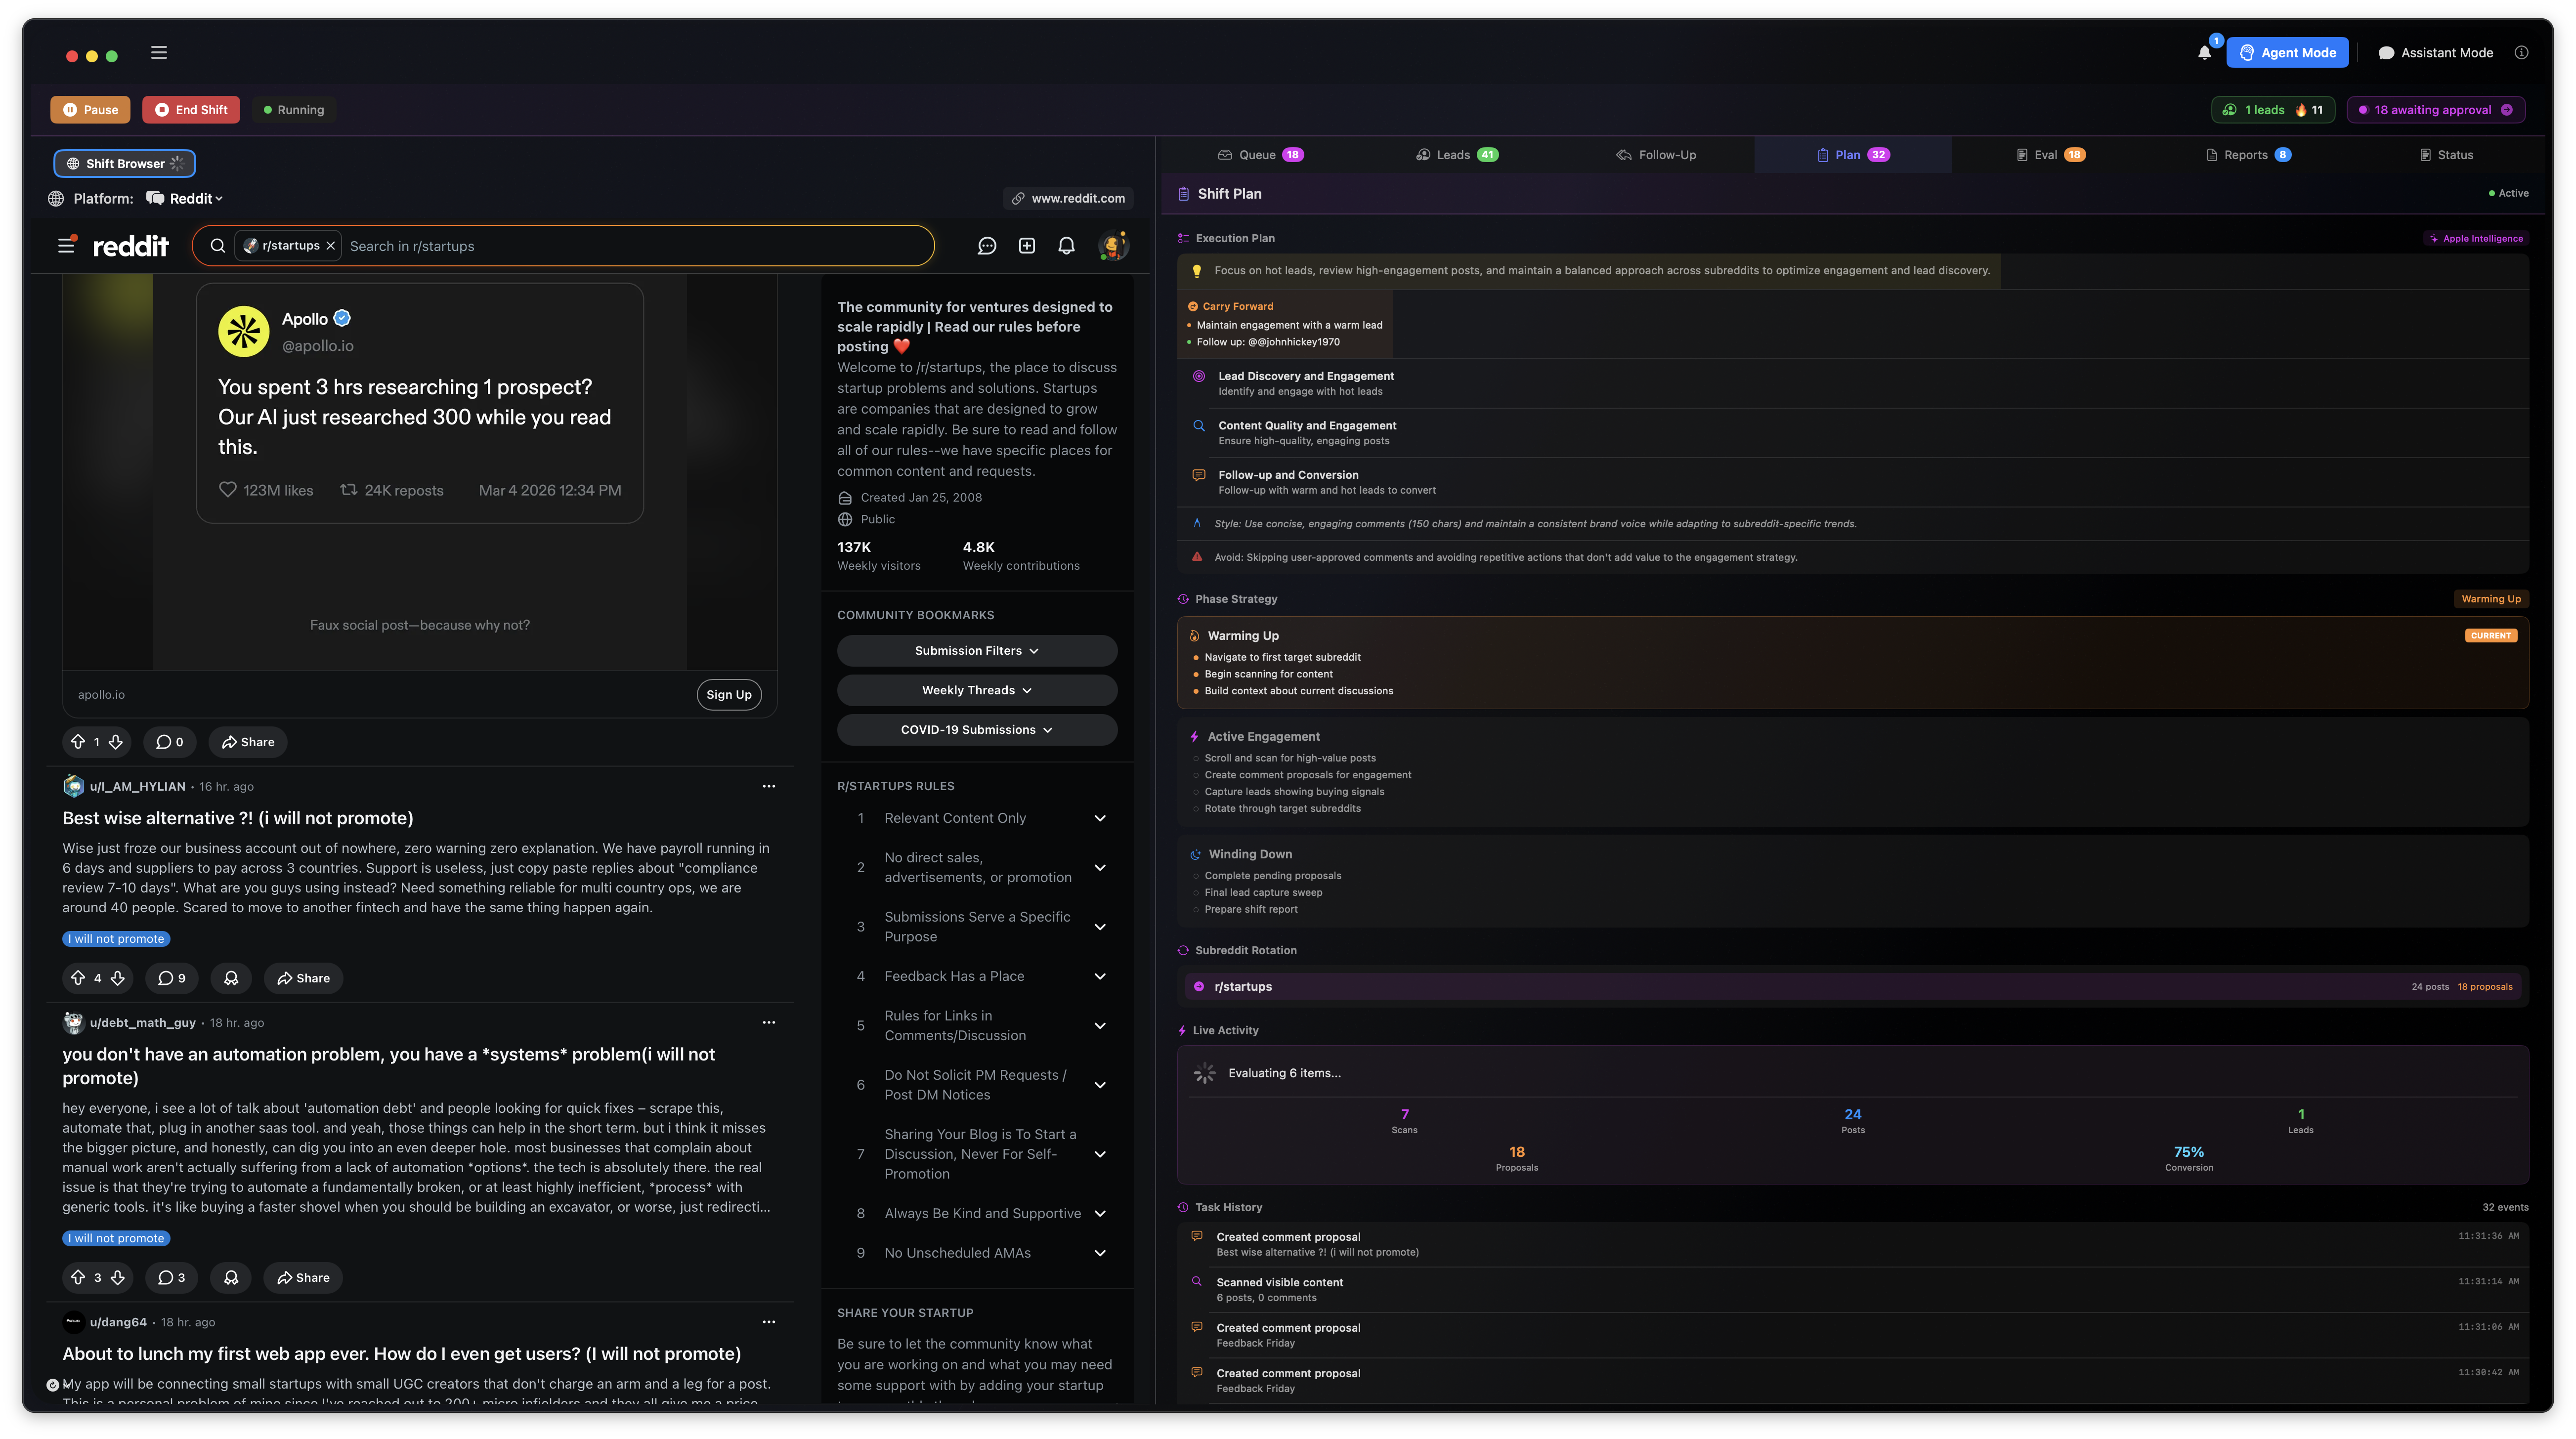
Task: Downvote the Best wise alternative post
Action: (118, 978)
